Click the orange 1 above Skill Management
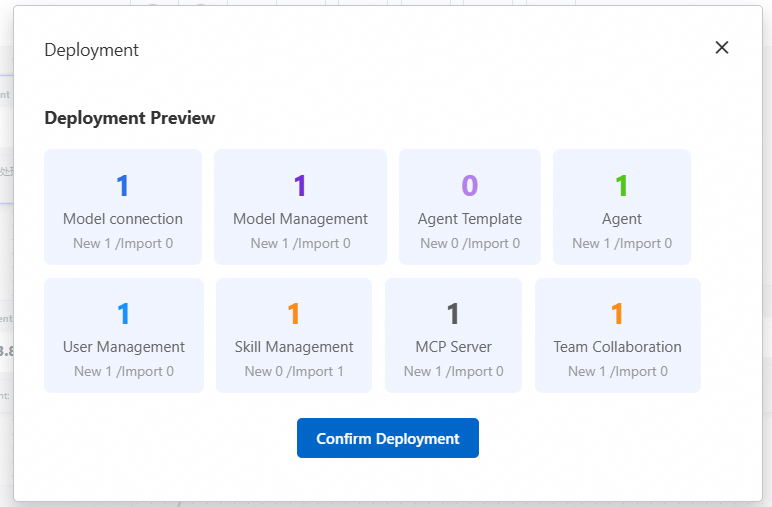The image size is (772, 507). tap(294, 314)
